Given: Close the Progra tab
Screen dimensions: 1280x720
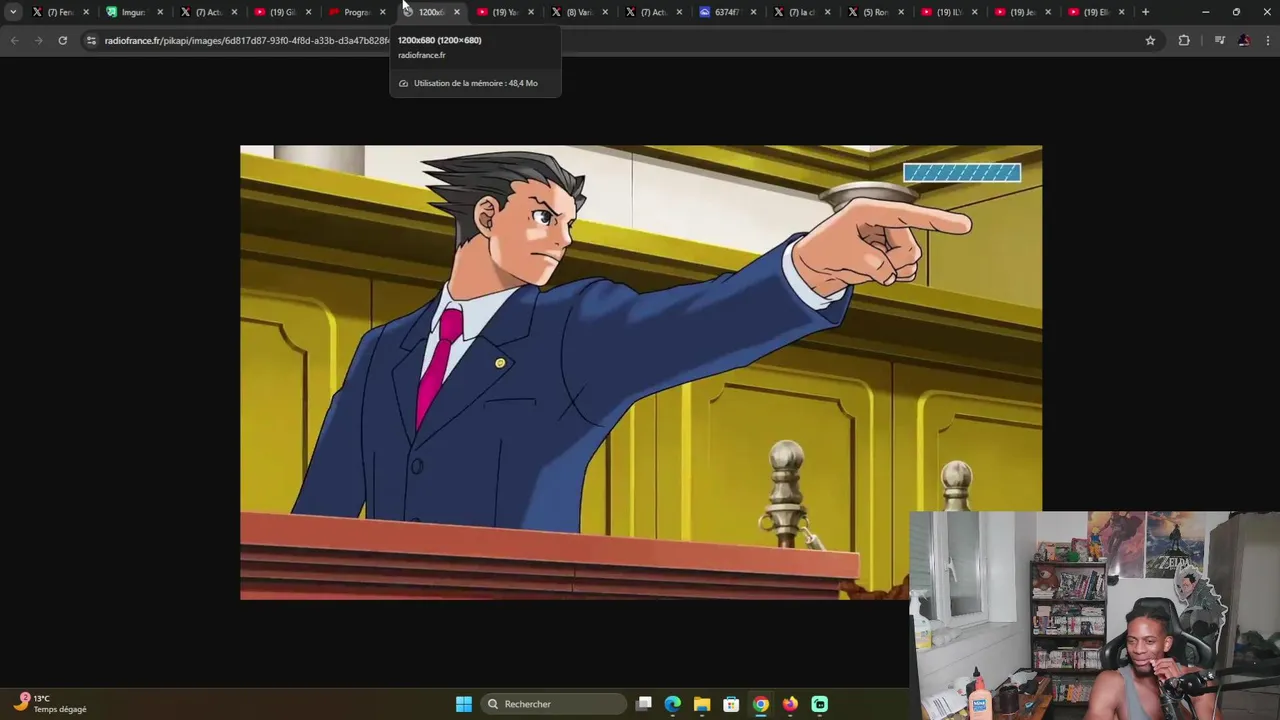Looking at the screenshot, I should 383,12.
